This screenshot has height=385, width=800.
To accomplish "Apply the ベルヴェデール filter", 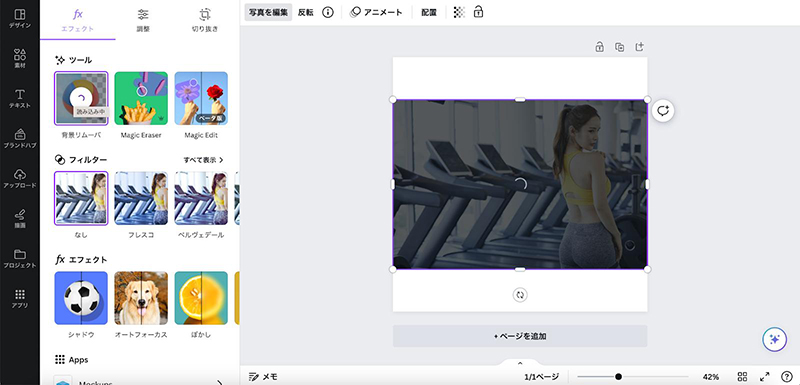I will click(x=201, y=198).
